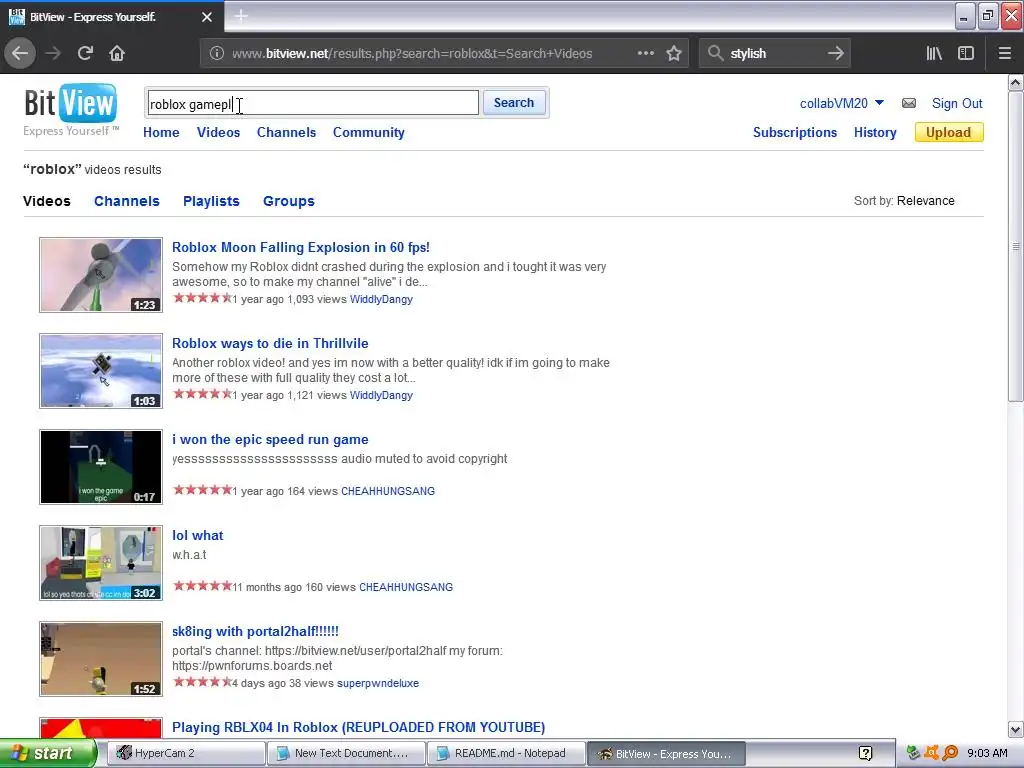Click the yellow Upload button
Viewport: 1024px width, 768px height.
click(949, 133)
